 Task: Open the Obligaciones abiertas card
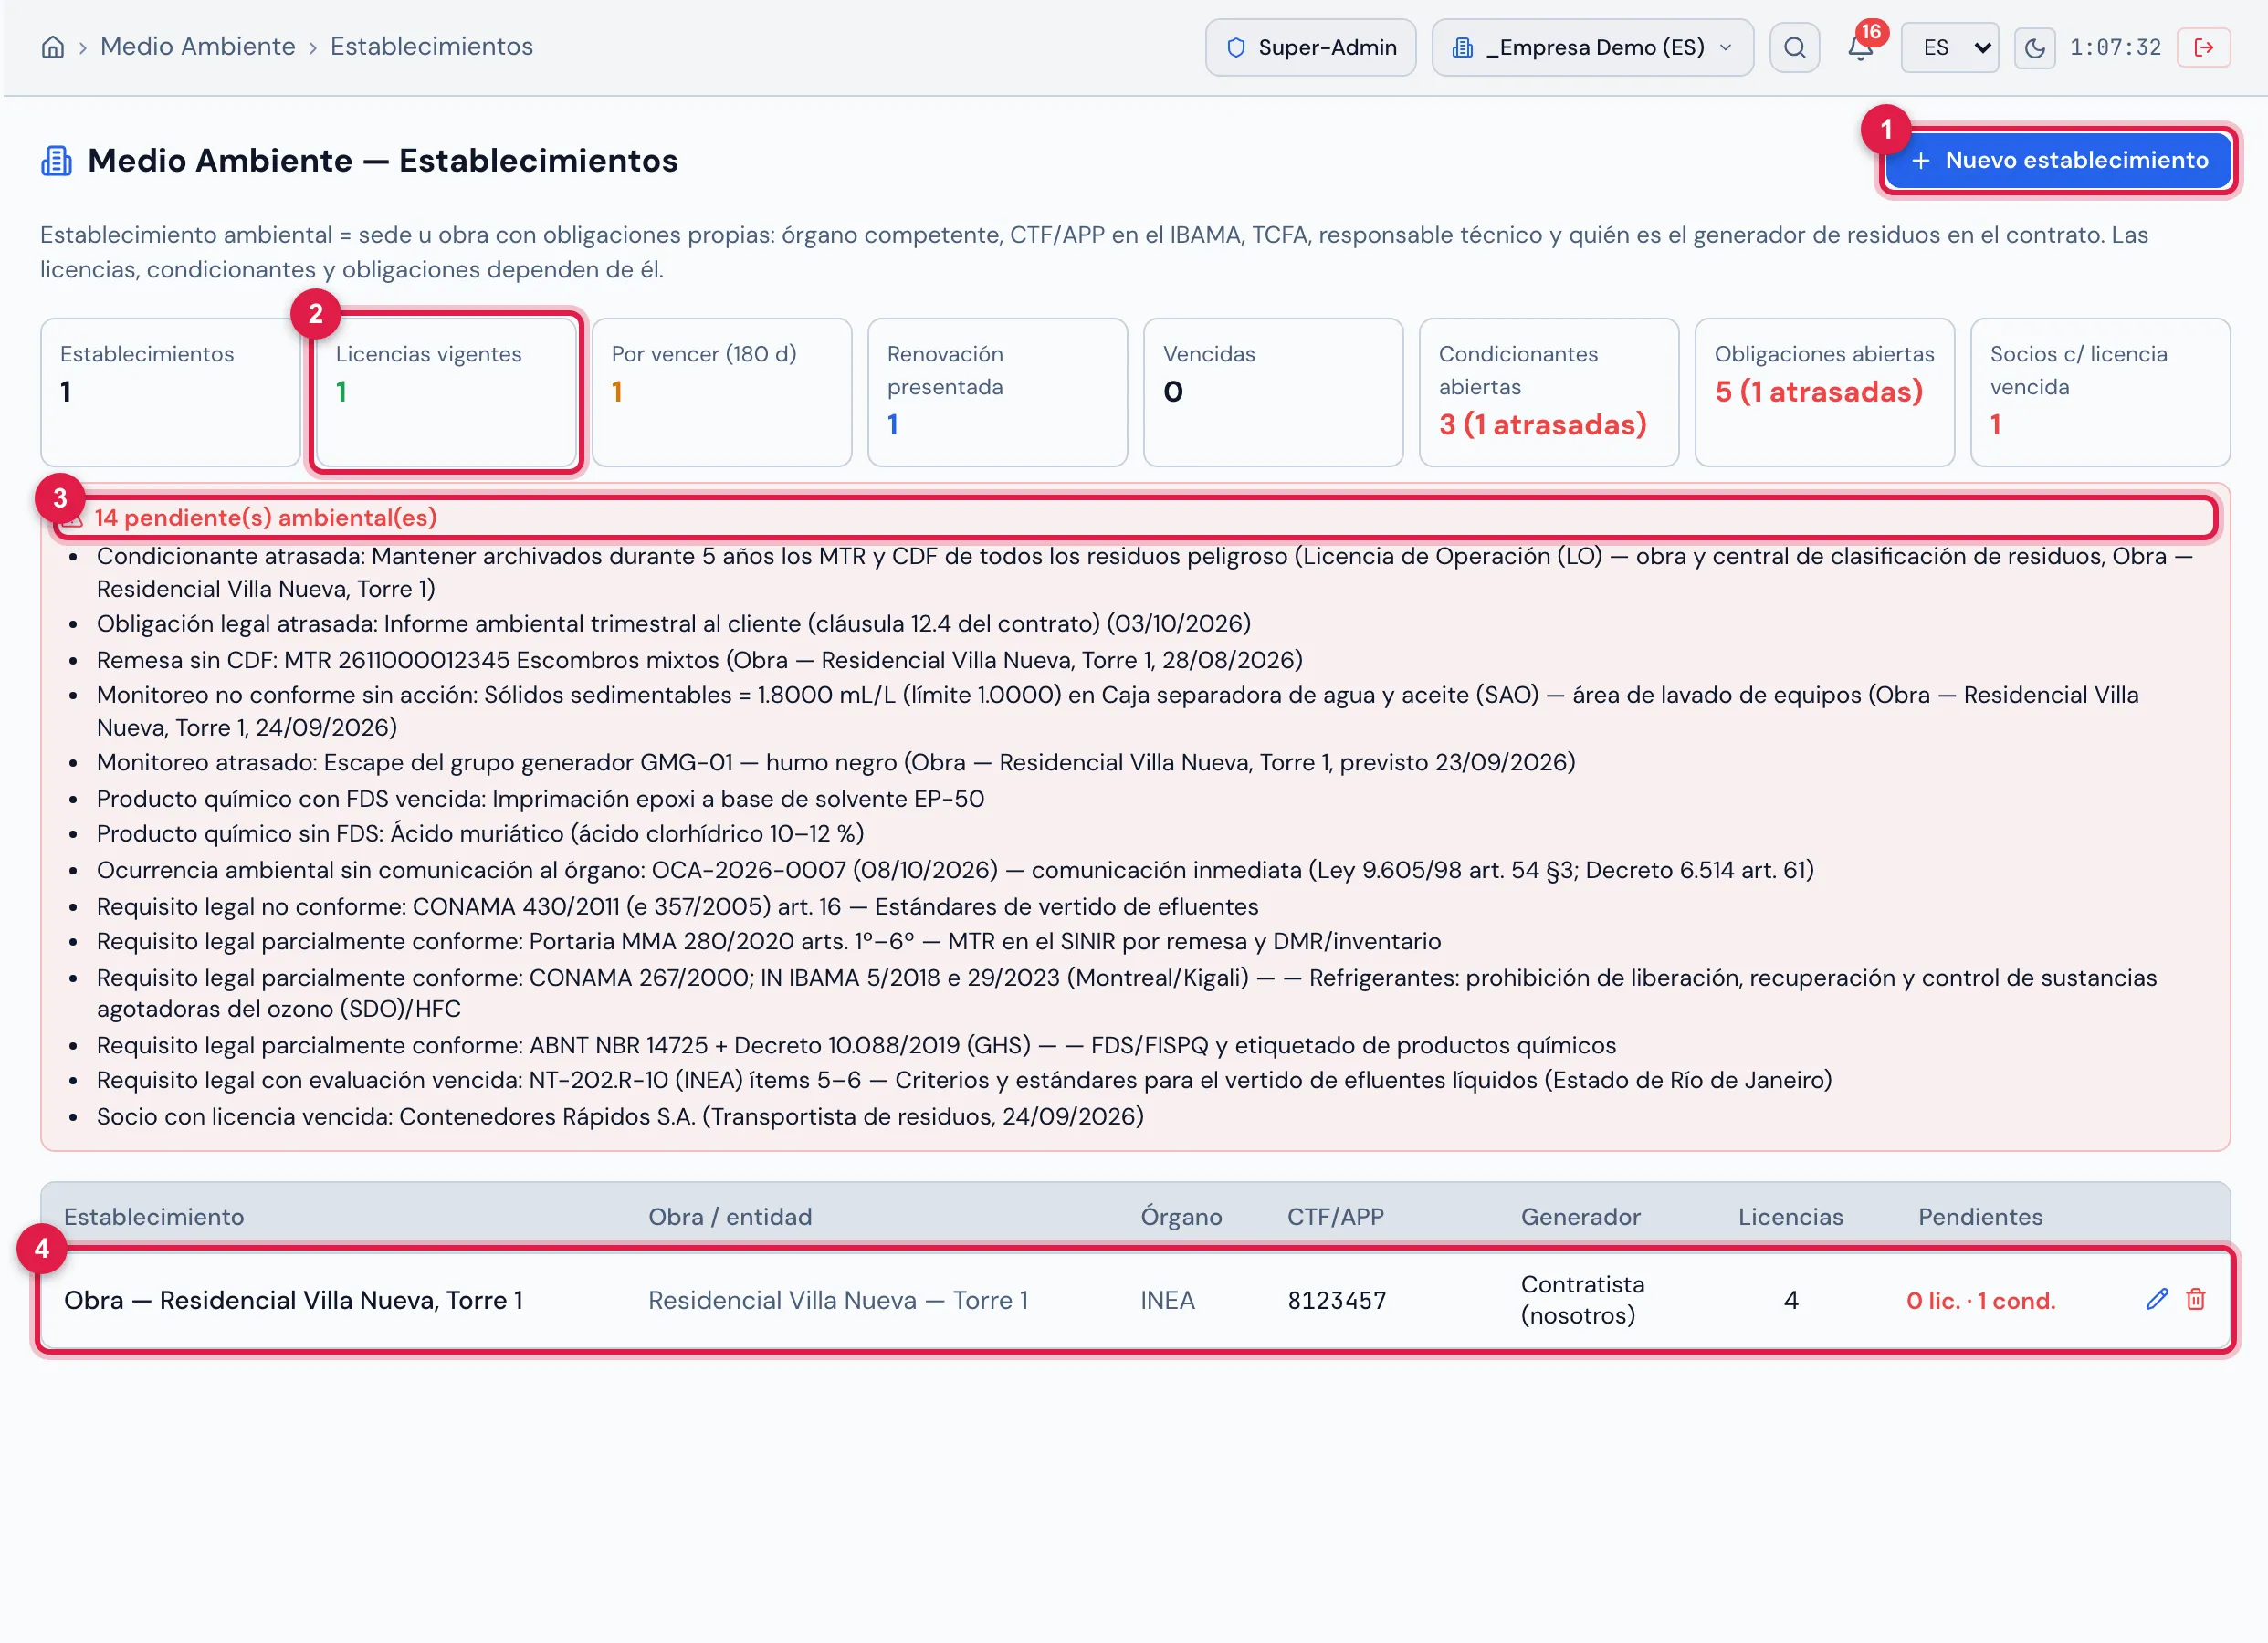[x=1824, y=392]
